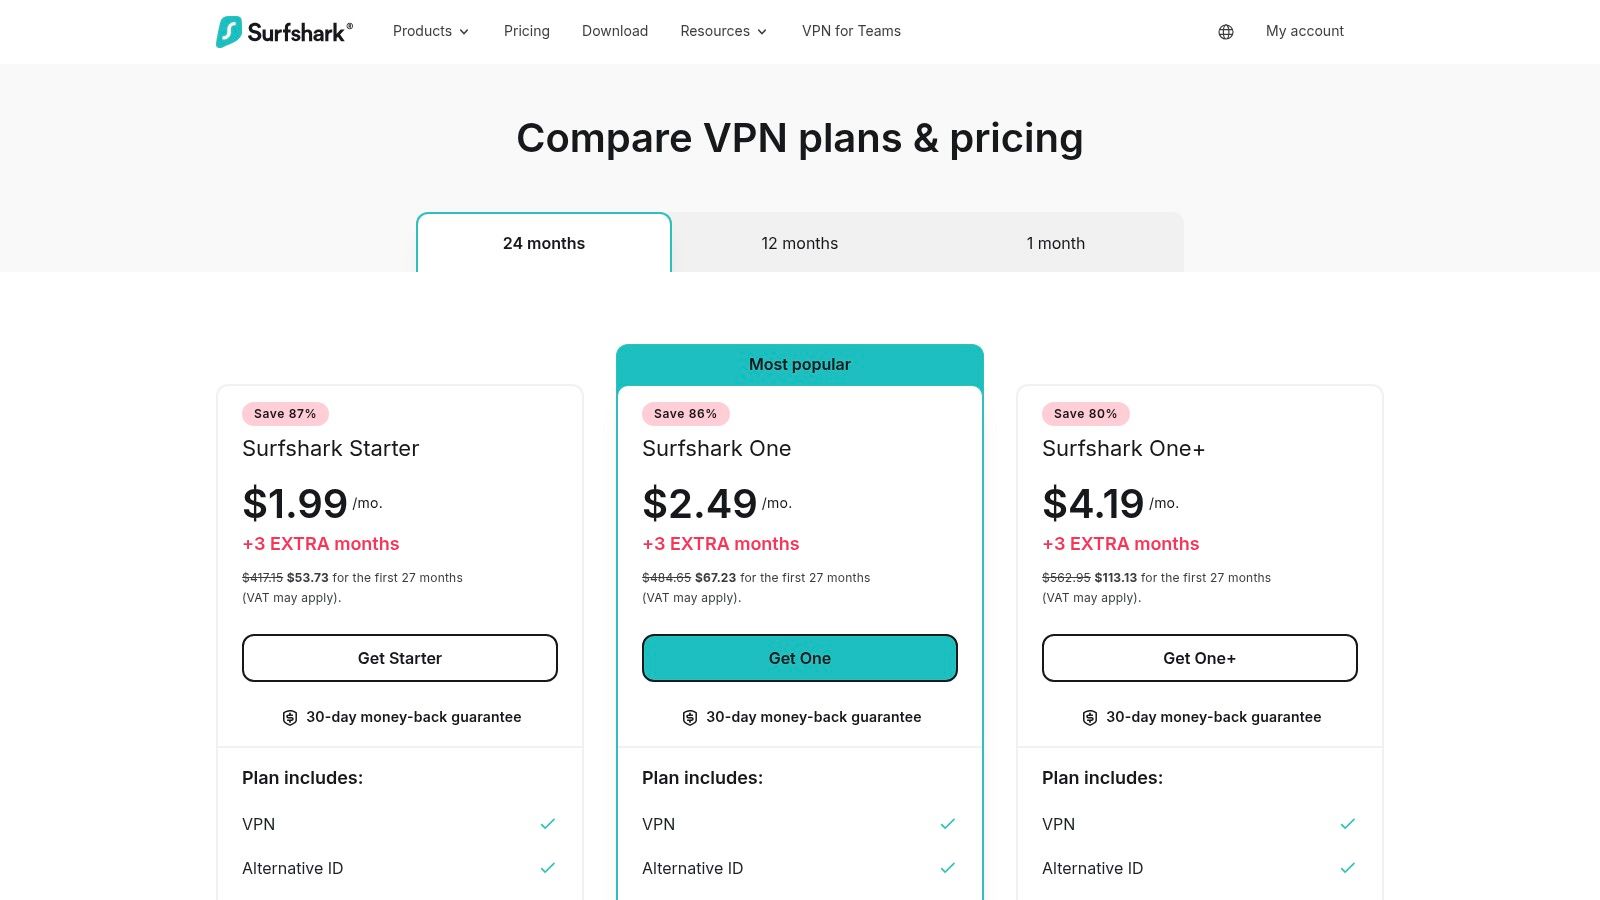1600x900 pixels.
Task: Open My account
Action: point(1305,31)
